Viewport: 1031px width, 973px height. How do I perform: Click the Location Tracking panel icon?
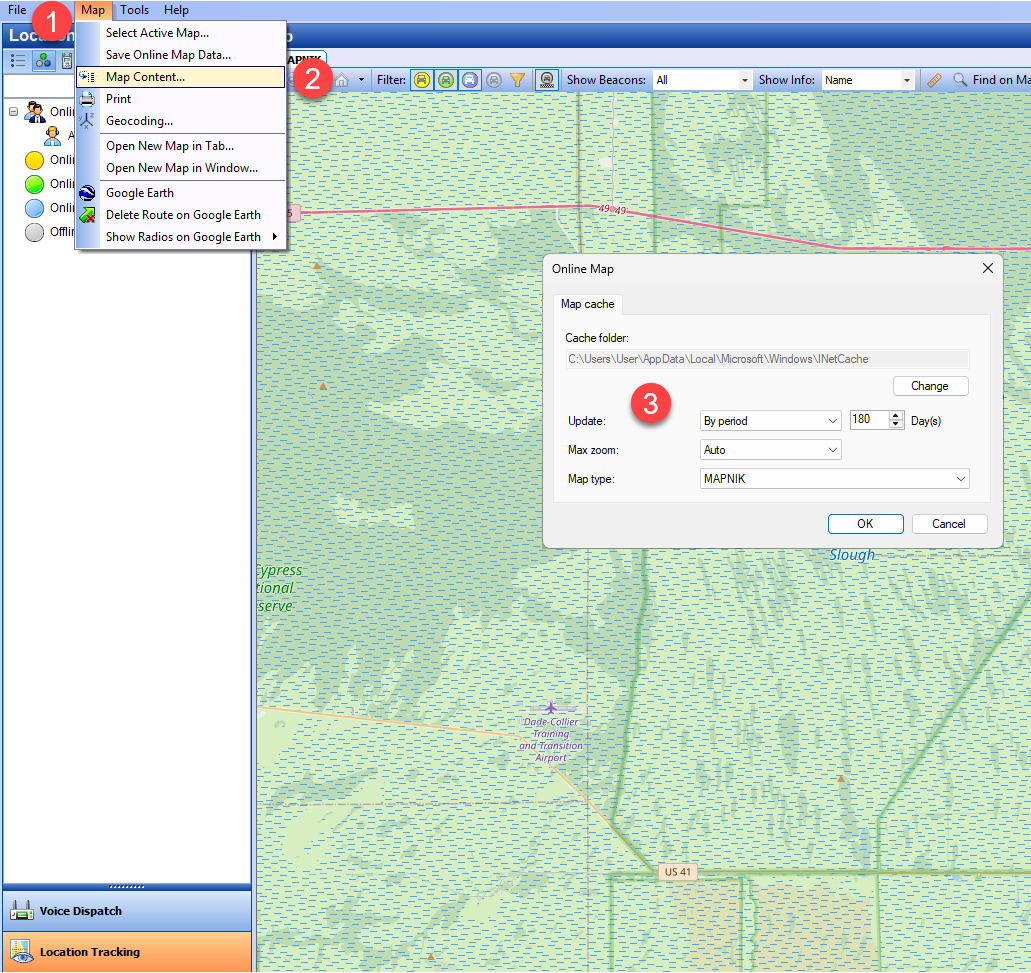tap(22, 952)
